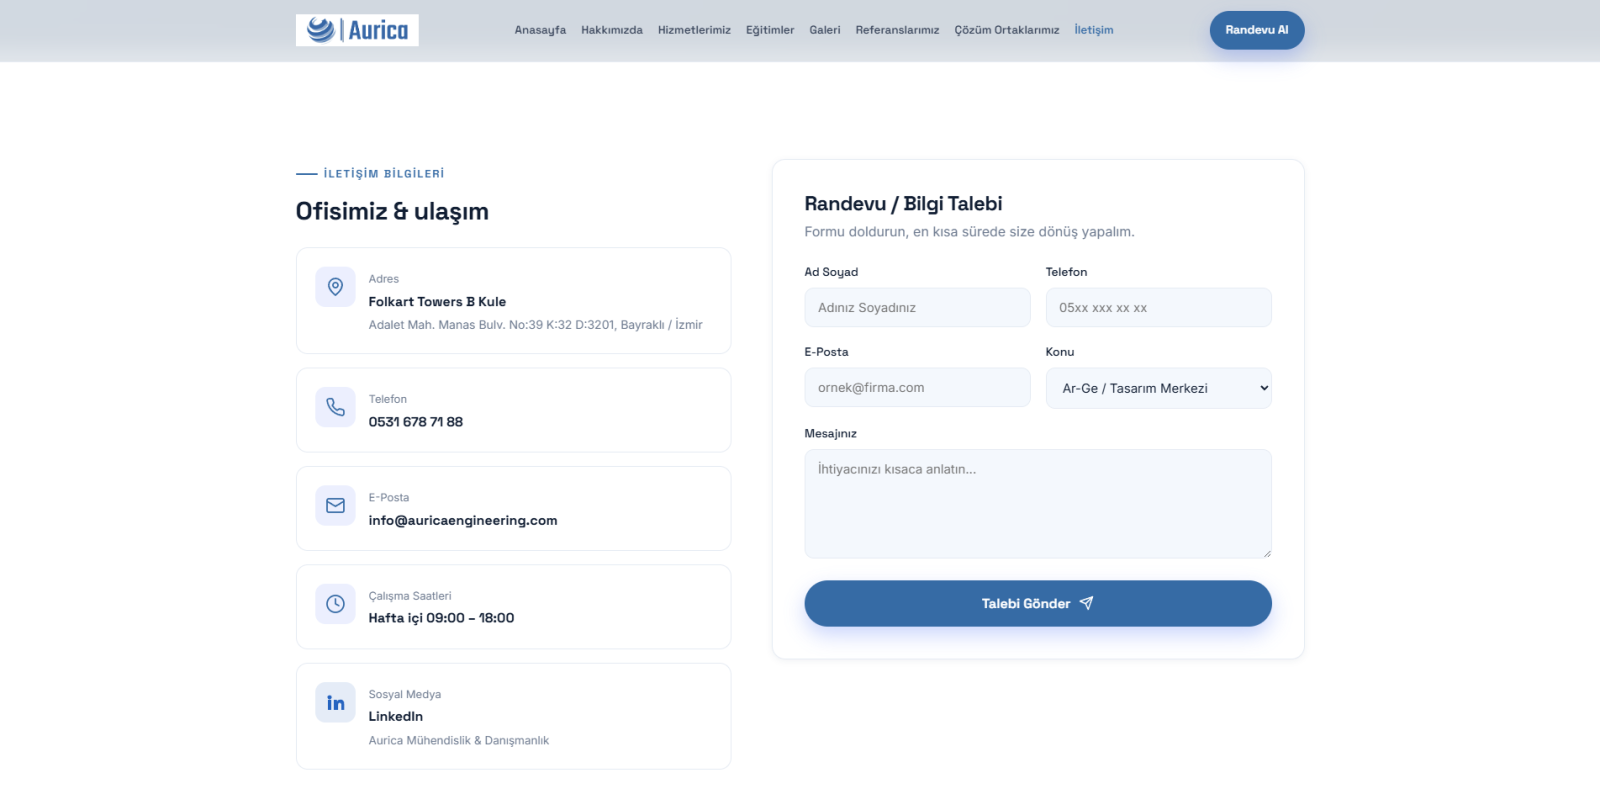Click into the Mesajınız text area
Viewport: 1600px width, 794px height.
coord(1038,504)
